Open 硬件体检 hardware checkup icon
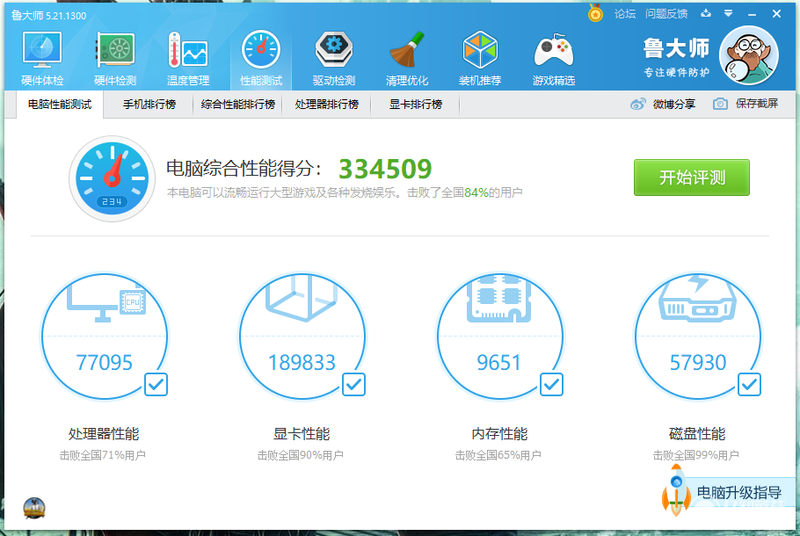 click(x=42, y=59)
